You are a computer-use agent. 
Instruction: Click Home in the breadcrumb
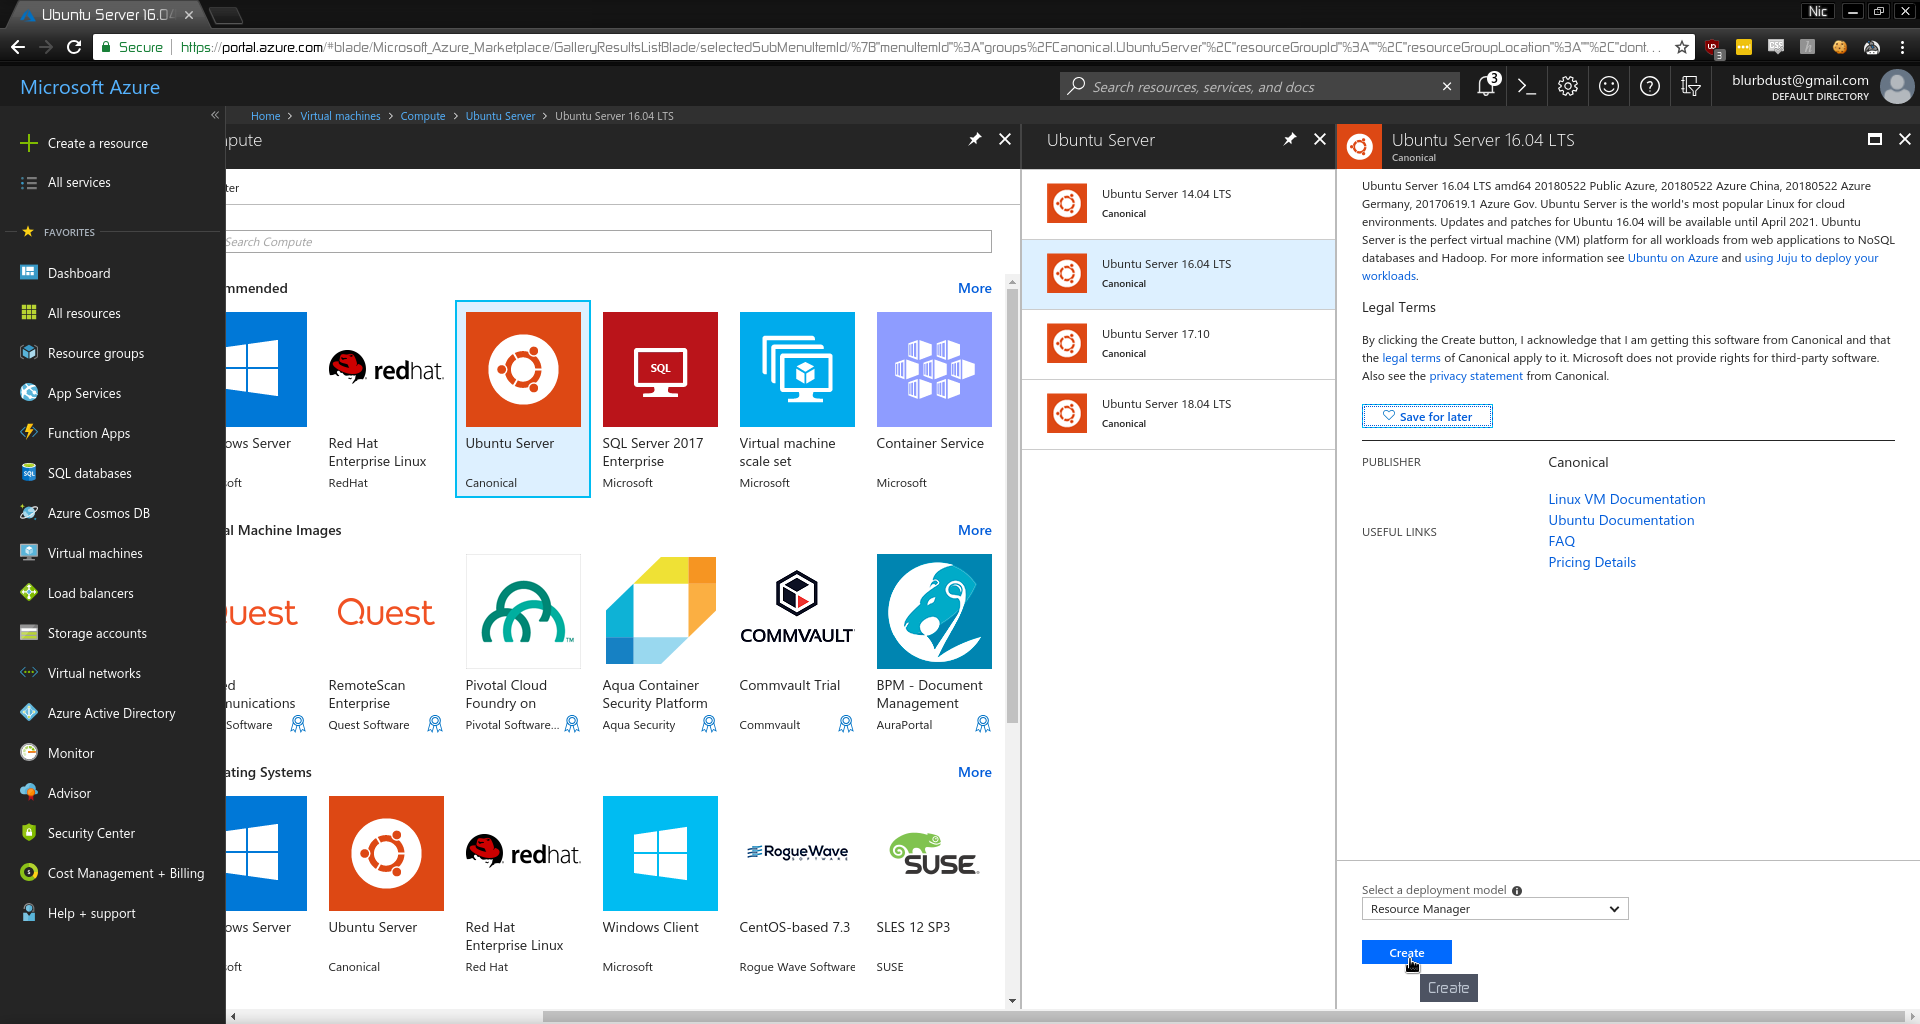(x=265, y=116)
